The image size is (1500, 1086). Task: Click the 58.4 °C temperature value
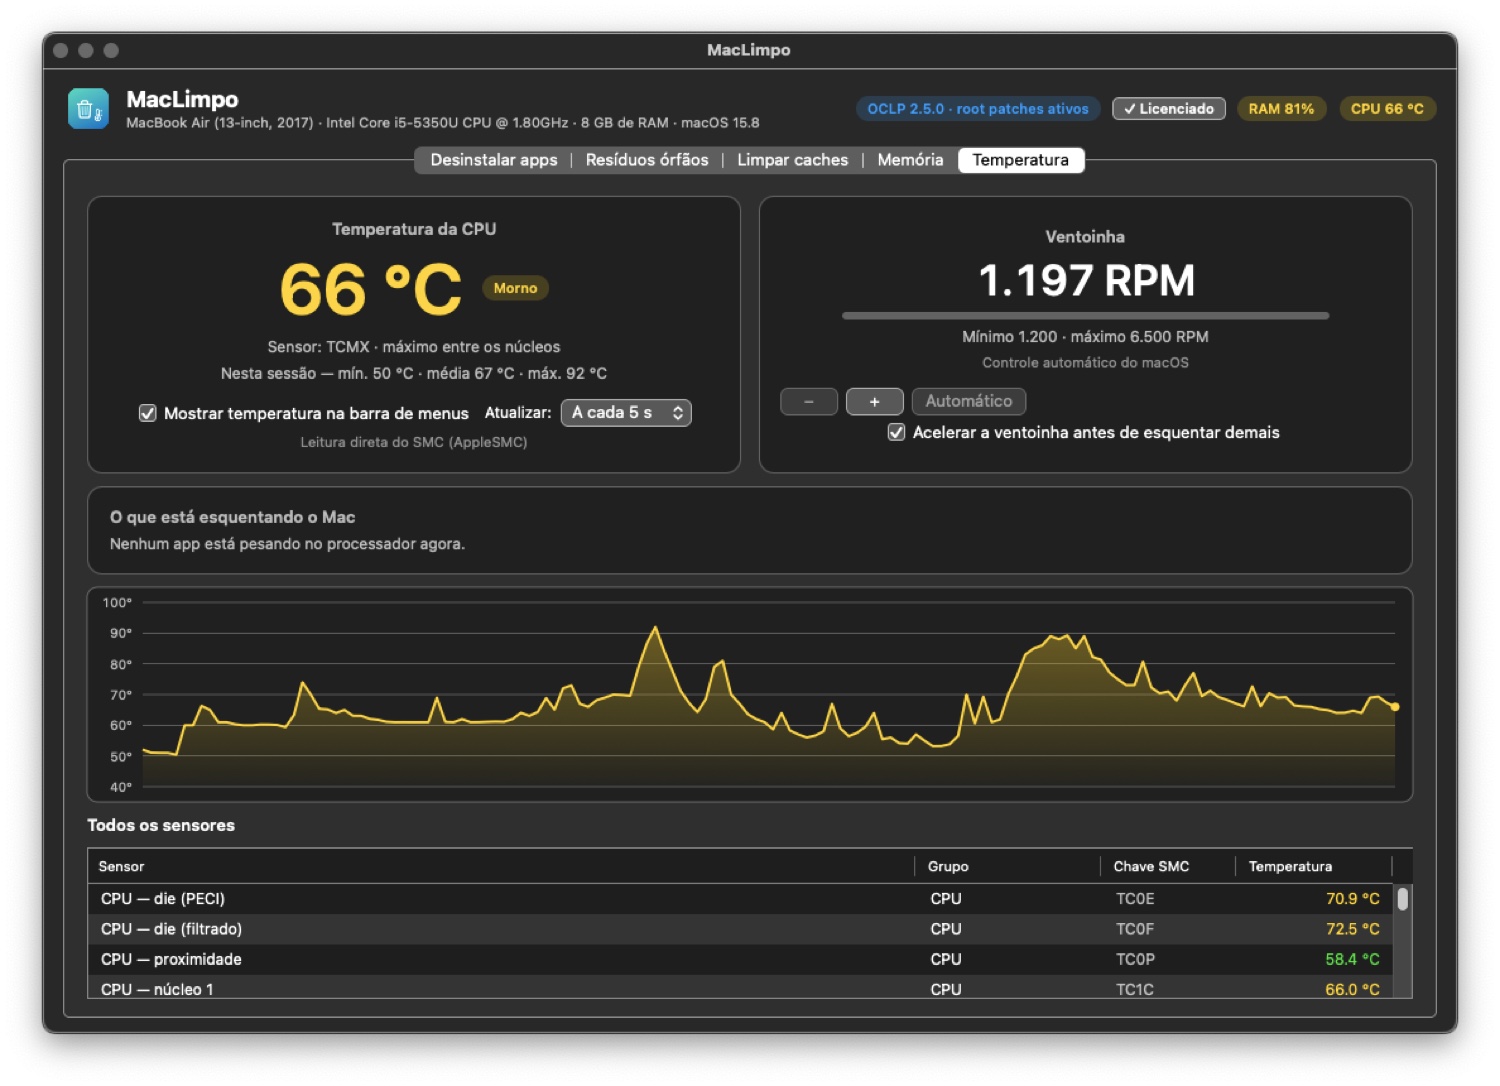1352,959
